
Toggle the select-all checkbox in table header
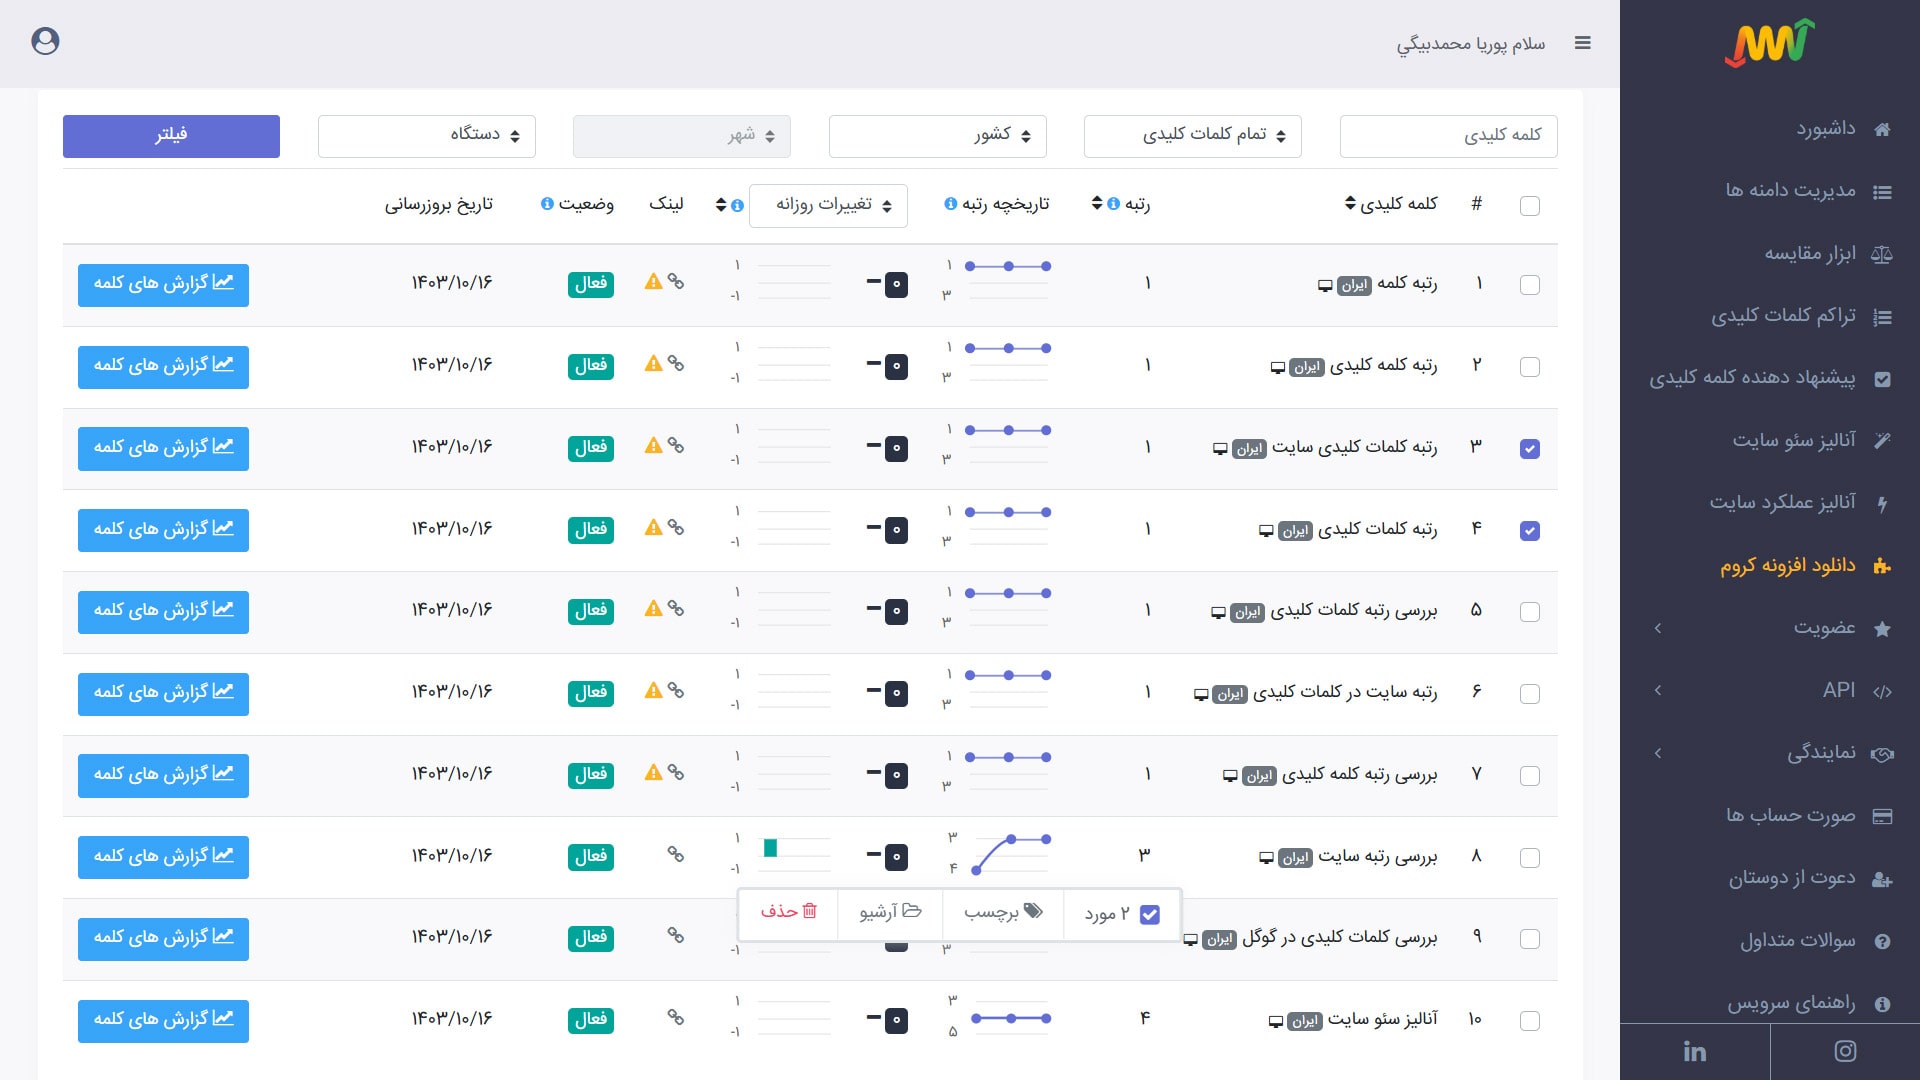click(x=1529, y=206)
